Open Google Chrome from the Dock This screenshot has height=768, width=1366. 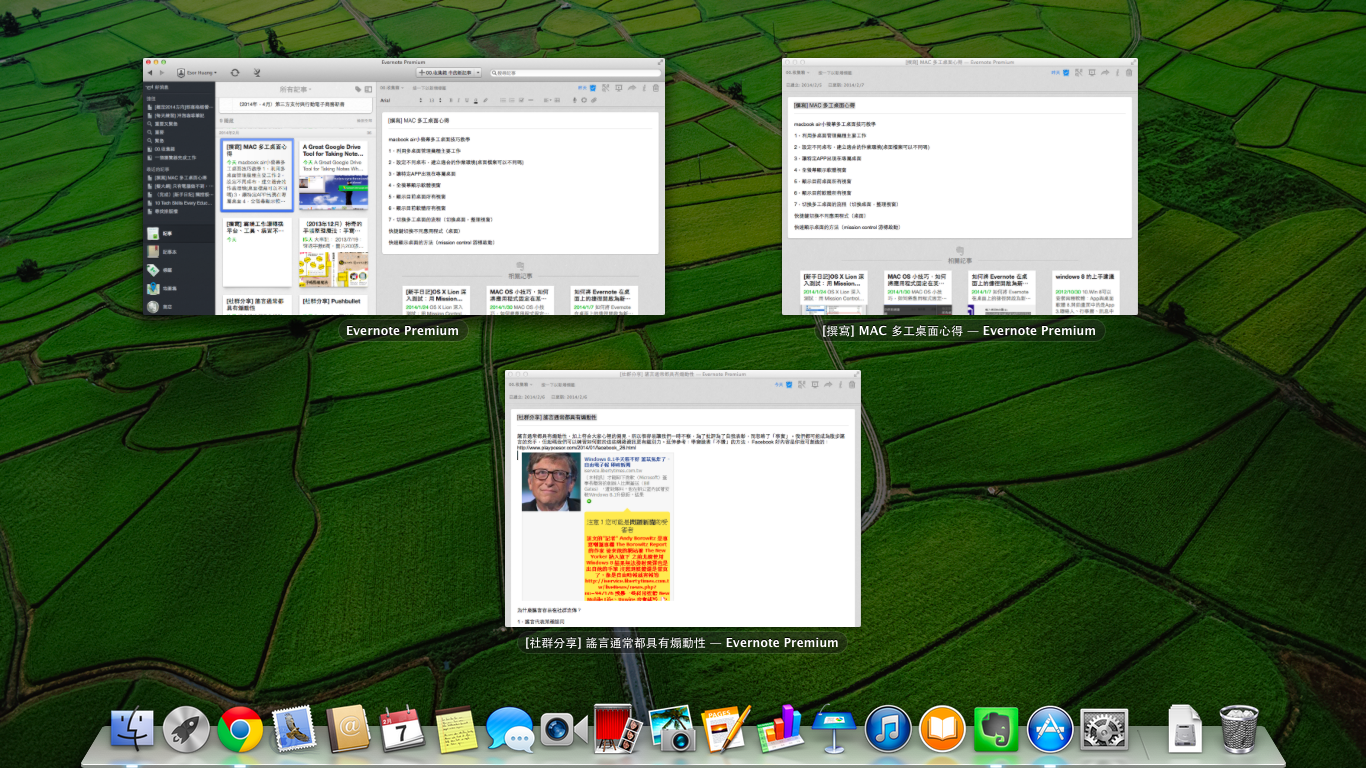tap(240, 730)
